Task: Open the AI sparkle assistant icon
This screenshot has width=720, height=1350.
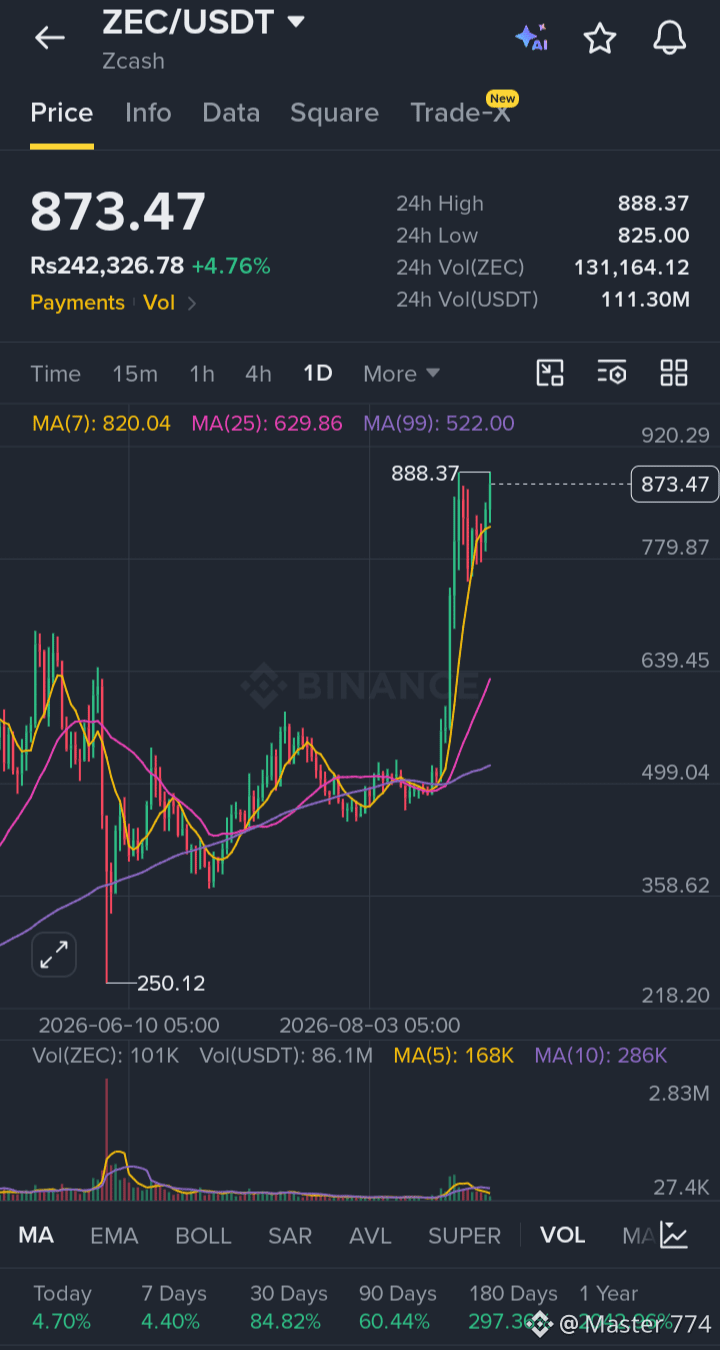Action: pos(531,38)
